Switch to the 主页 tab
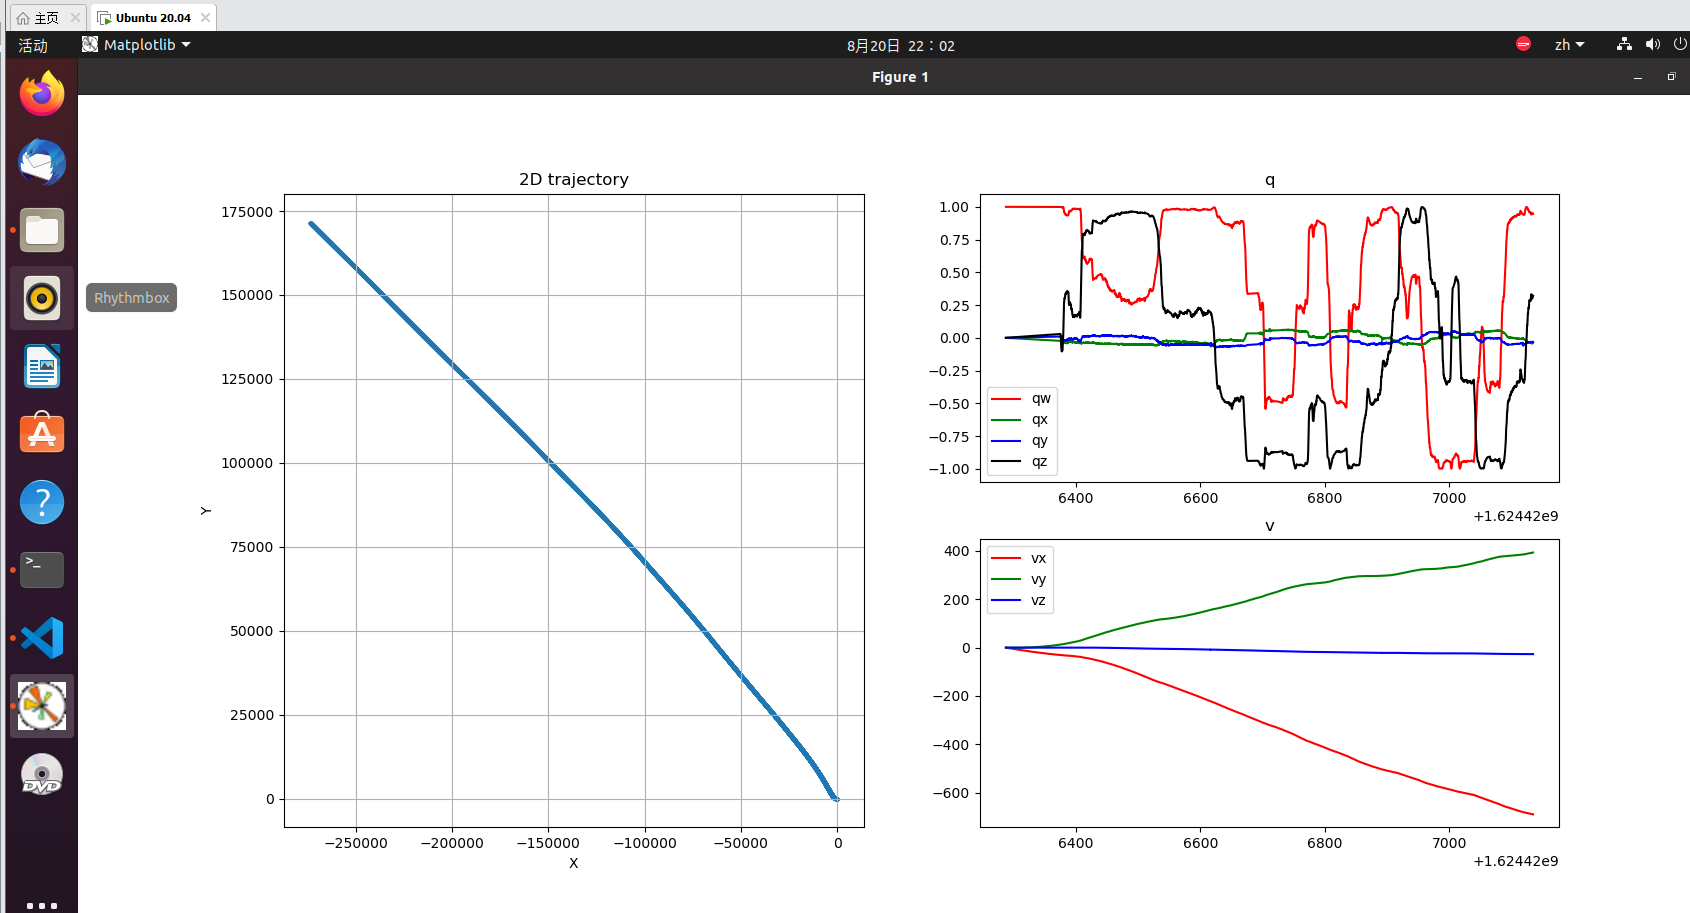 (x=47, y=18)
